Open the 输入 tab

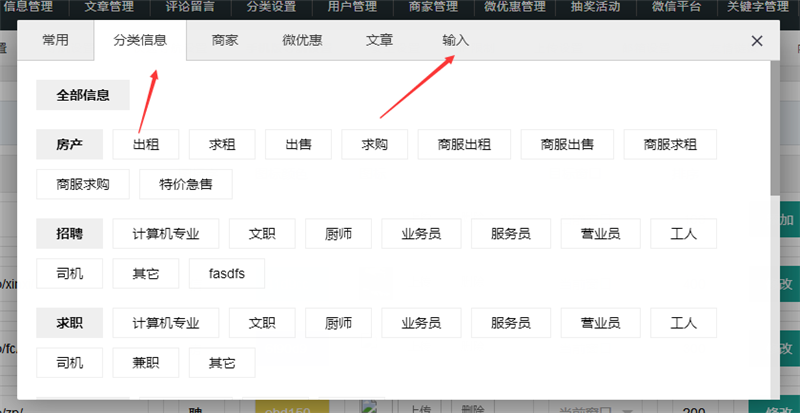pos(455,41)
